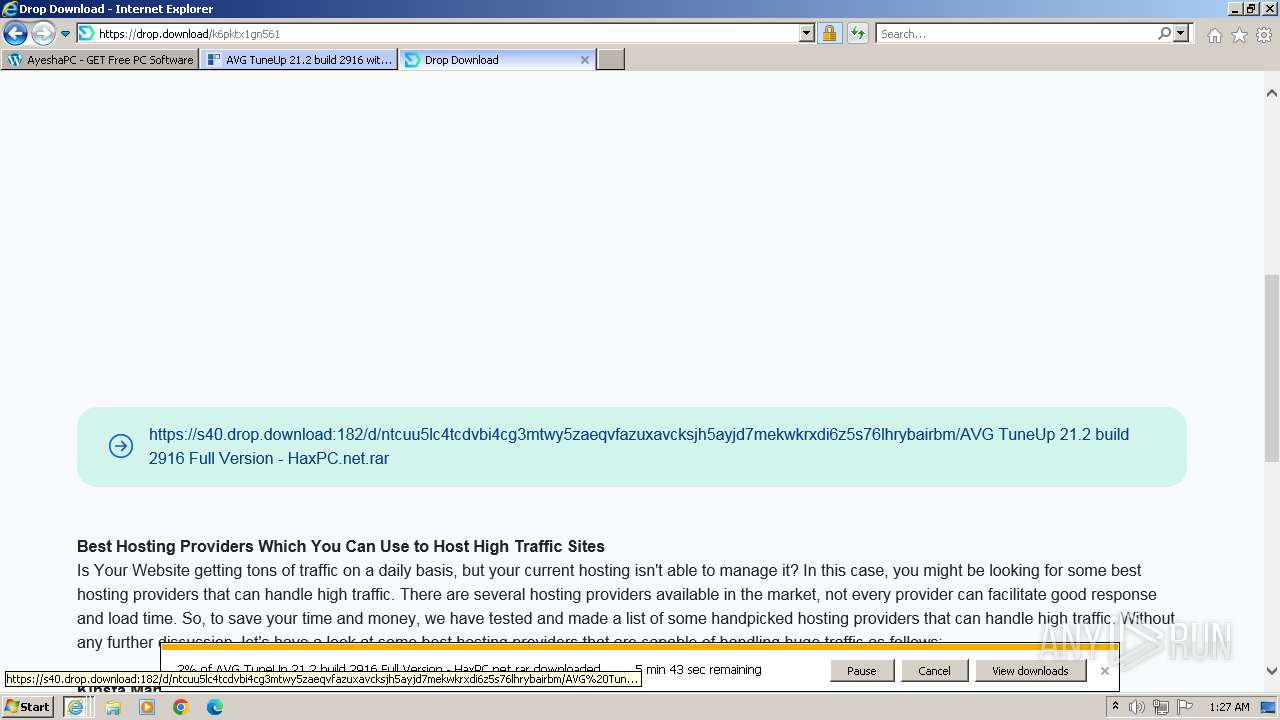The height and width of the screenshot is (720, 1280).
Task: Close the download notification bar
Action: click(x=1104, y=671)
